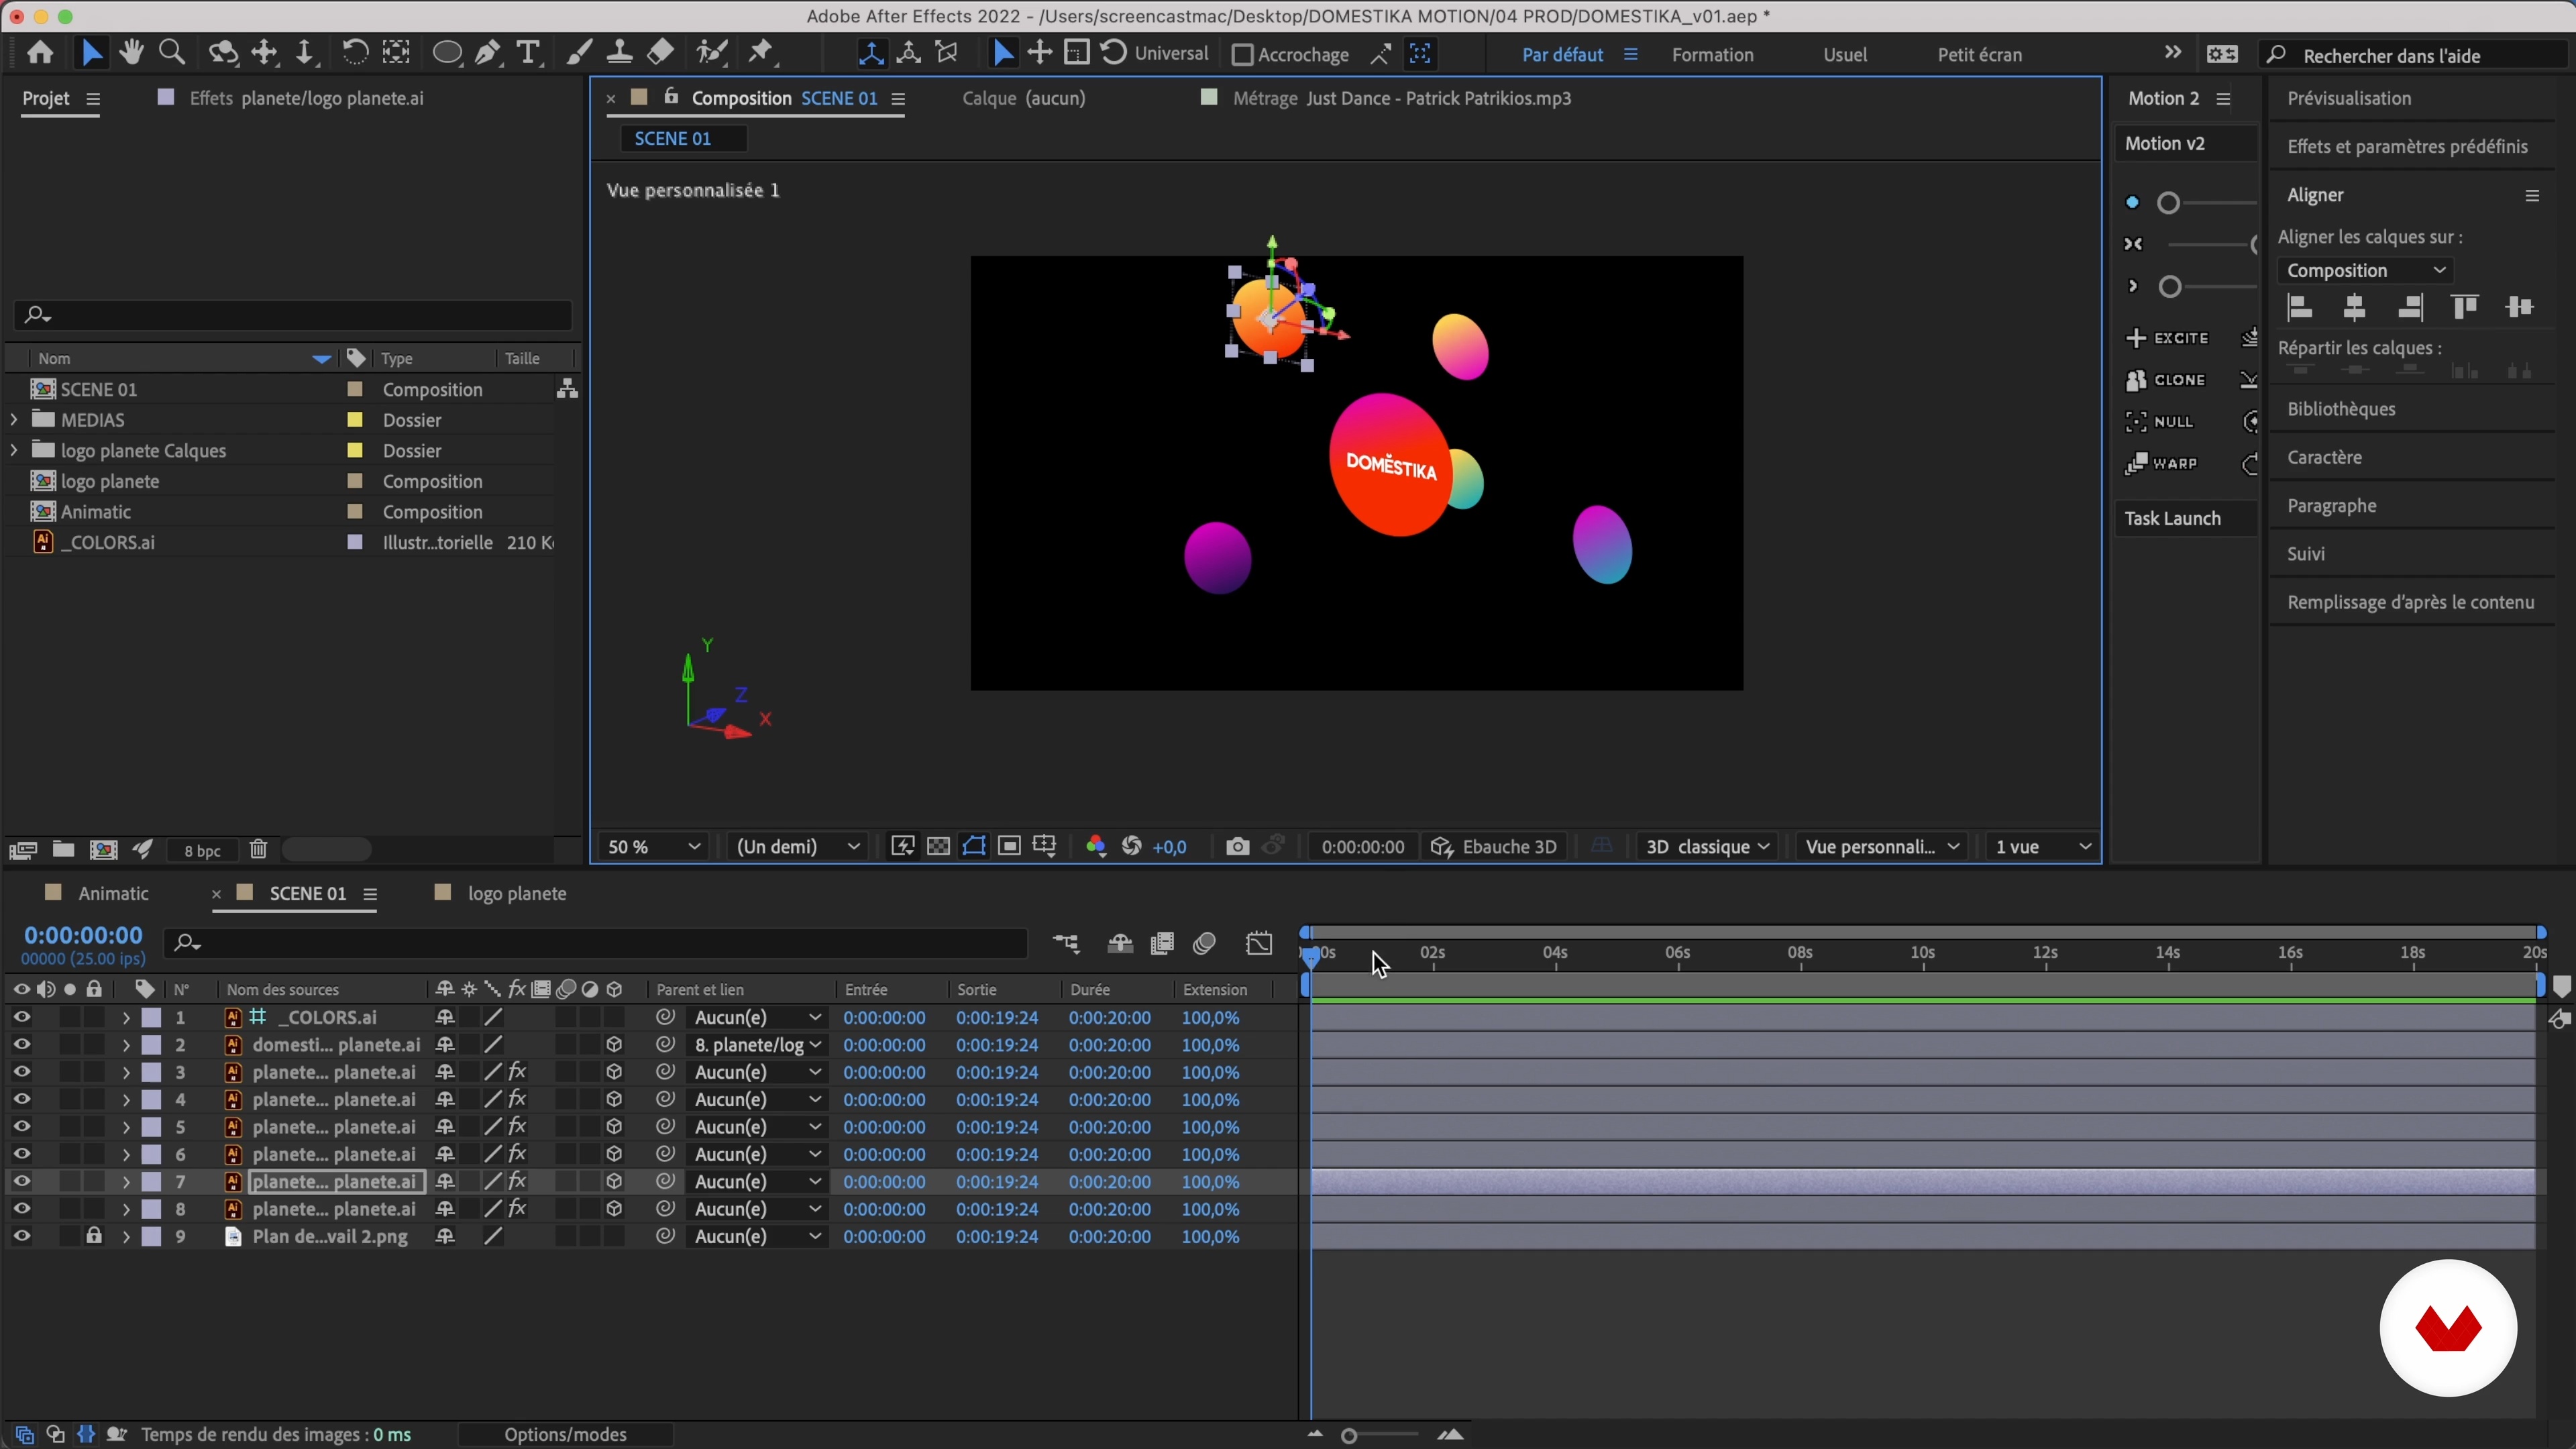Hide layer 2 domesti… planete.ai eye
The width and height of the screenshot is (2576, 1449).
[21, 1045]
